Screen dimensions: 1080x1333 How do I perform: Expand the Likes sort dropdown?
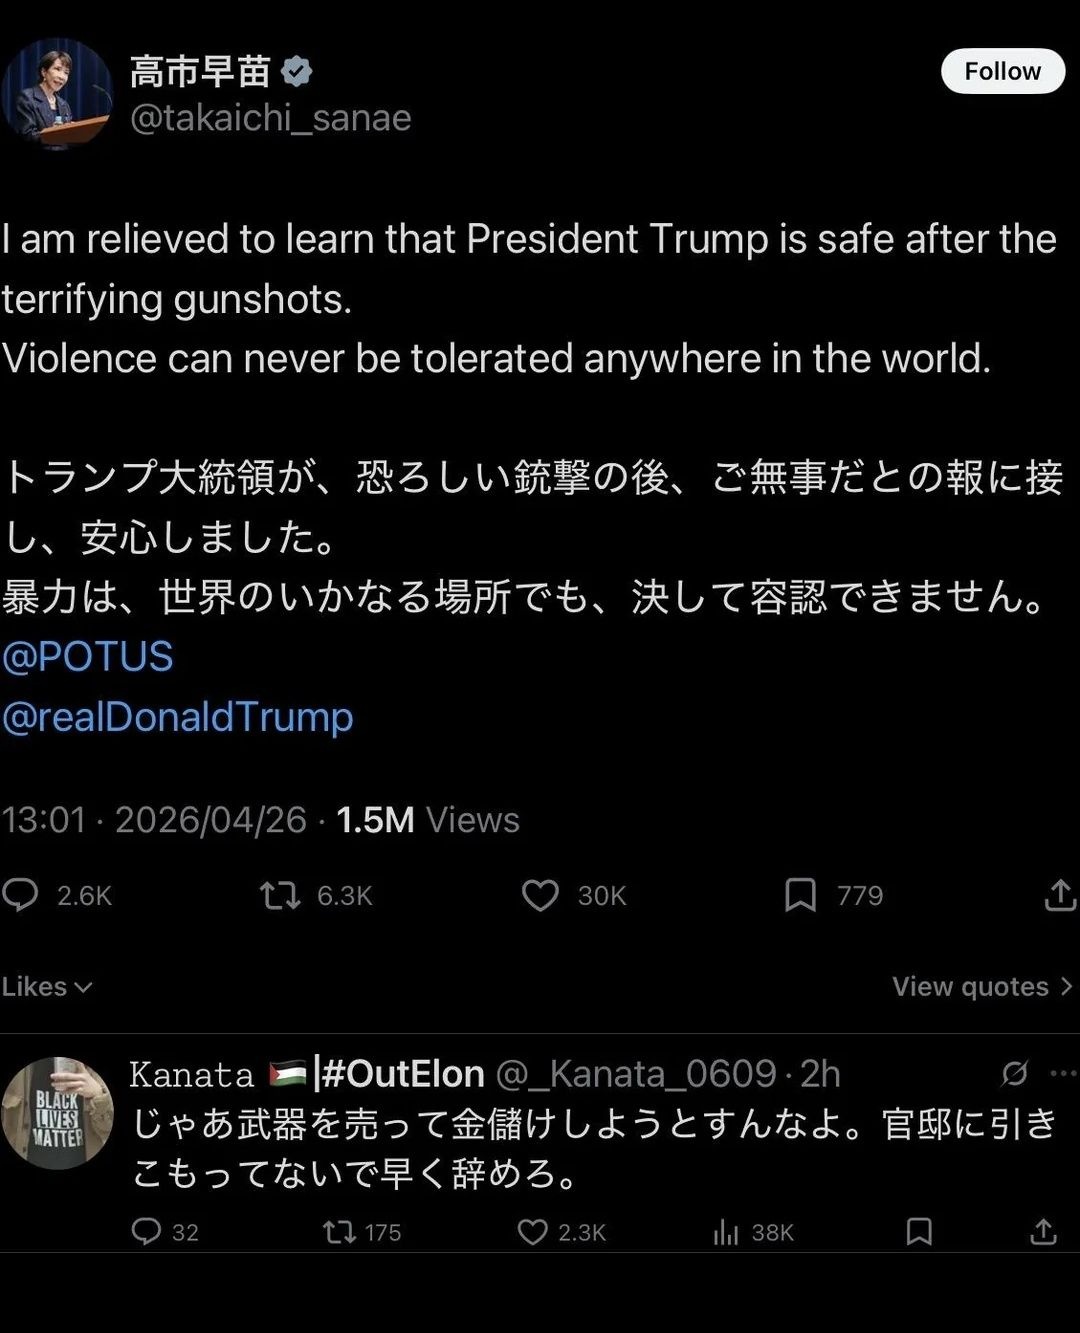[47, 987]
